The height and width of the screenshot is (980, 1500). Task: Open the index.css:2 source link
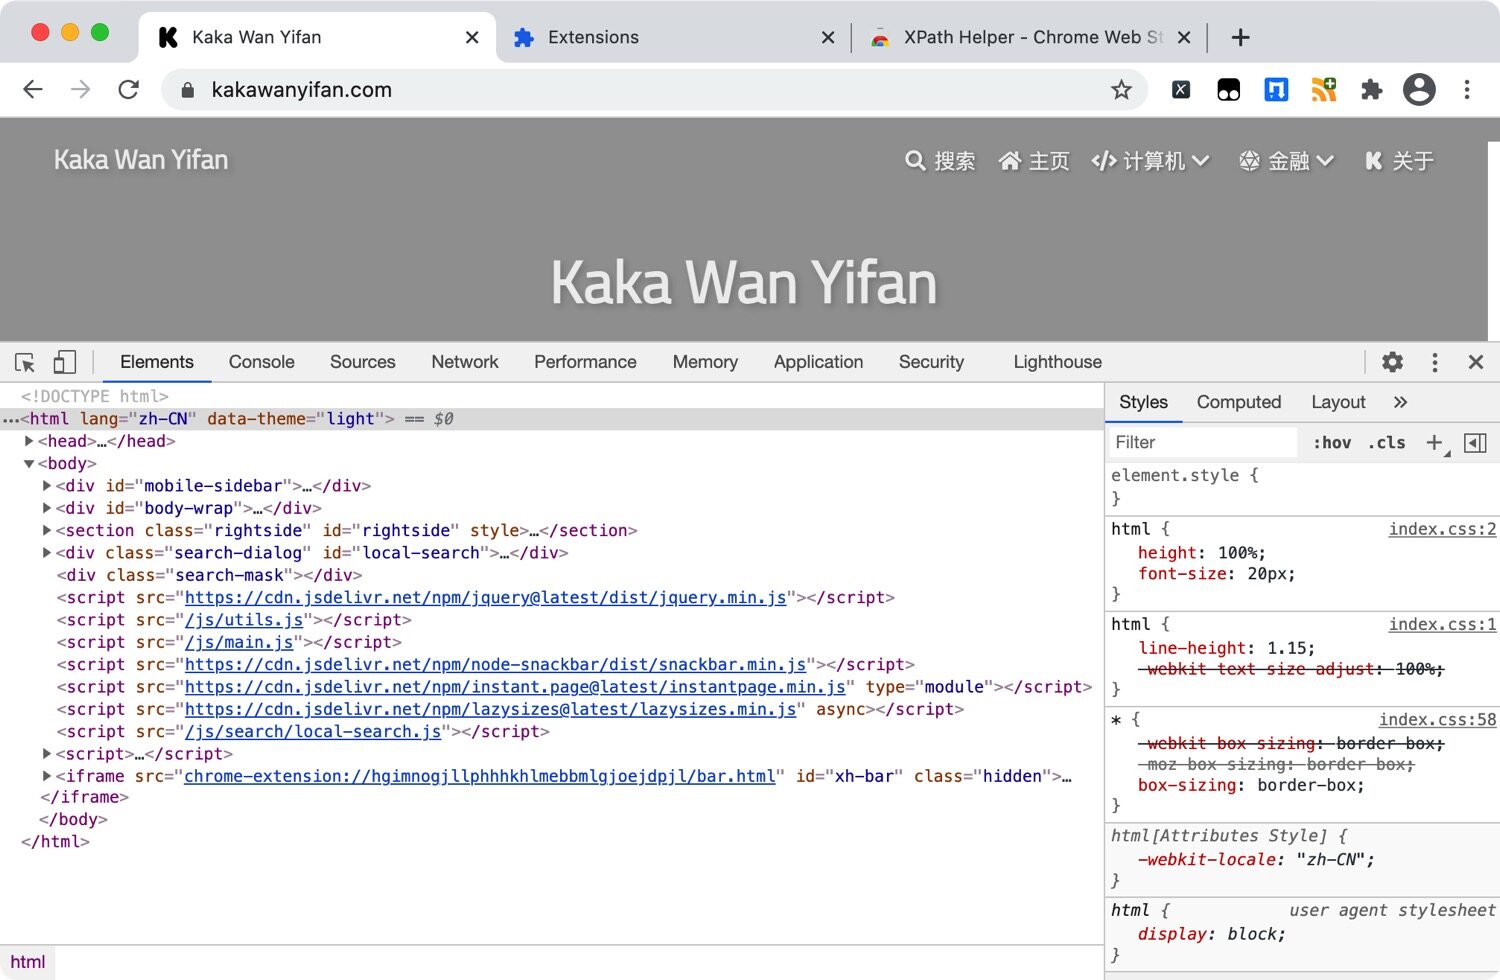coord(1441,529)
